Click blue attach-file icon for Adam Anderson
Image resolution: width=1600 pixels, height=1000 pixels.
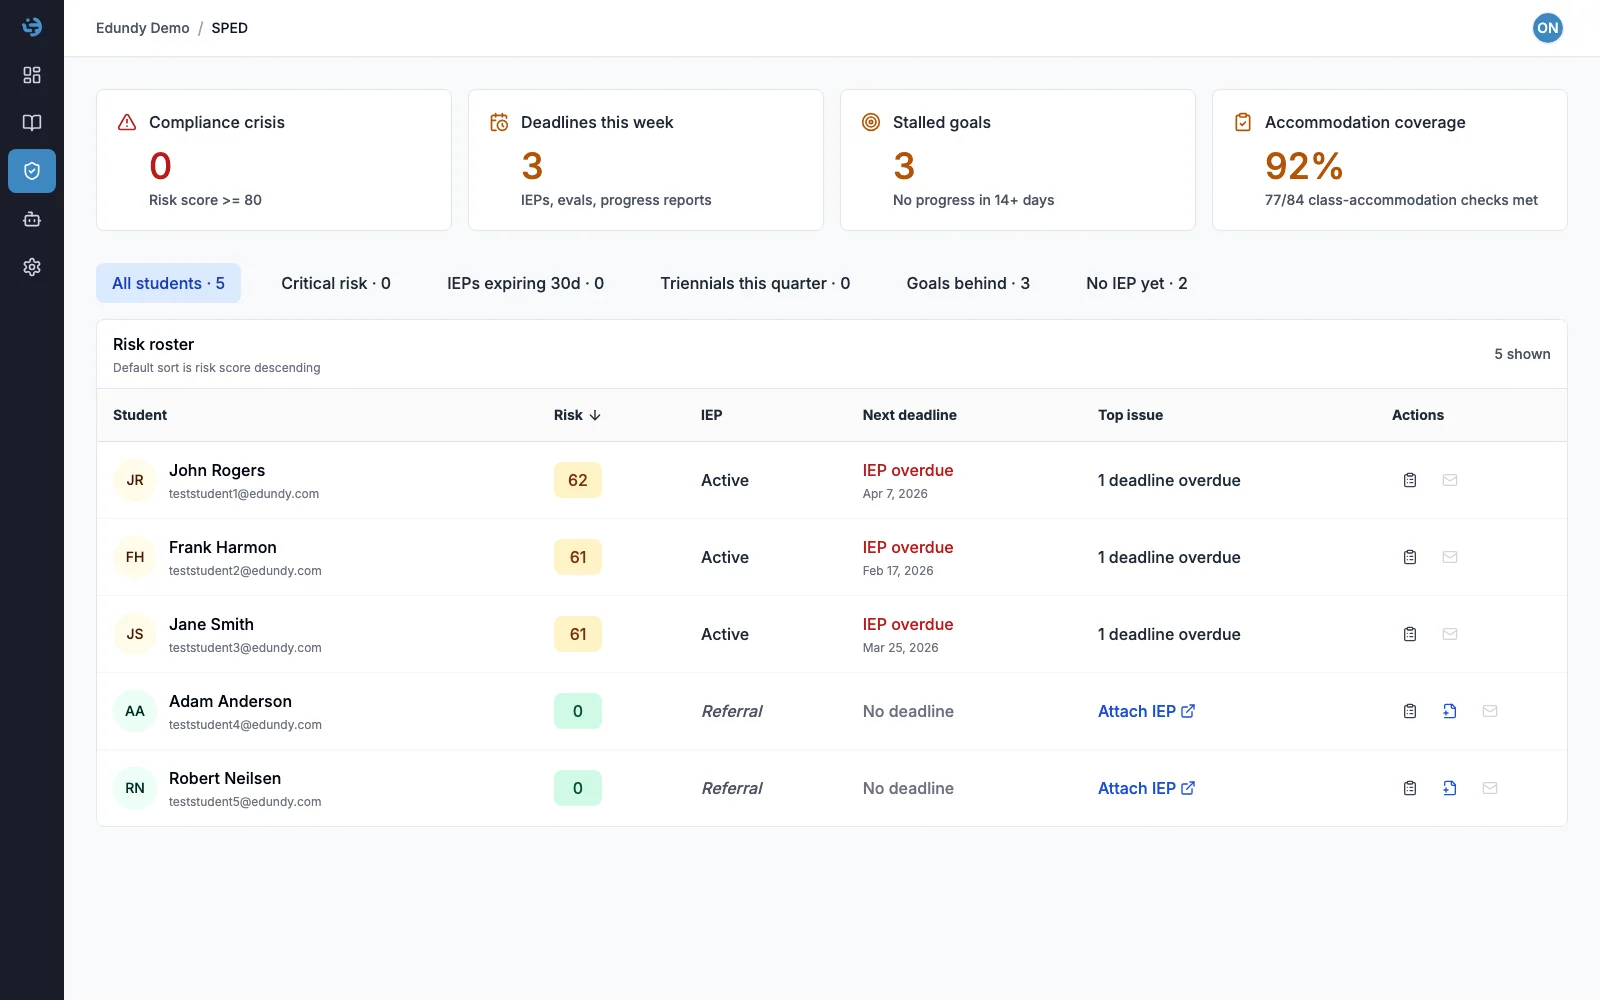(1450, 711)
